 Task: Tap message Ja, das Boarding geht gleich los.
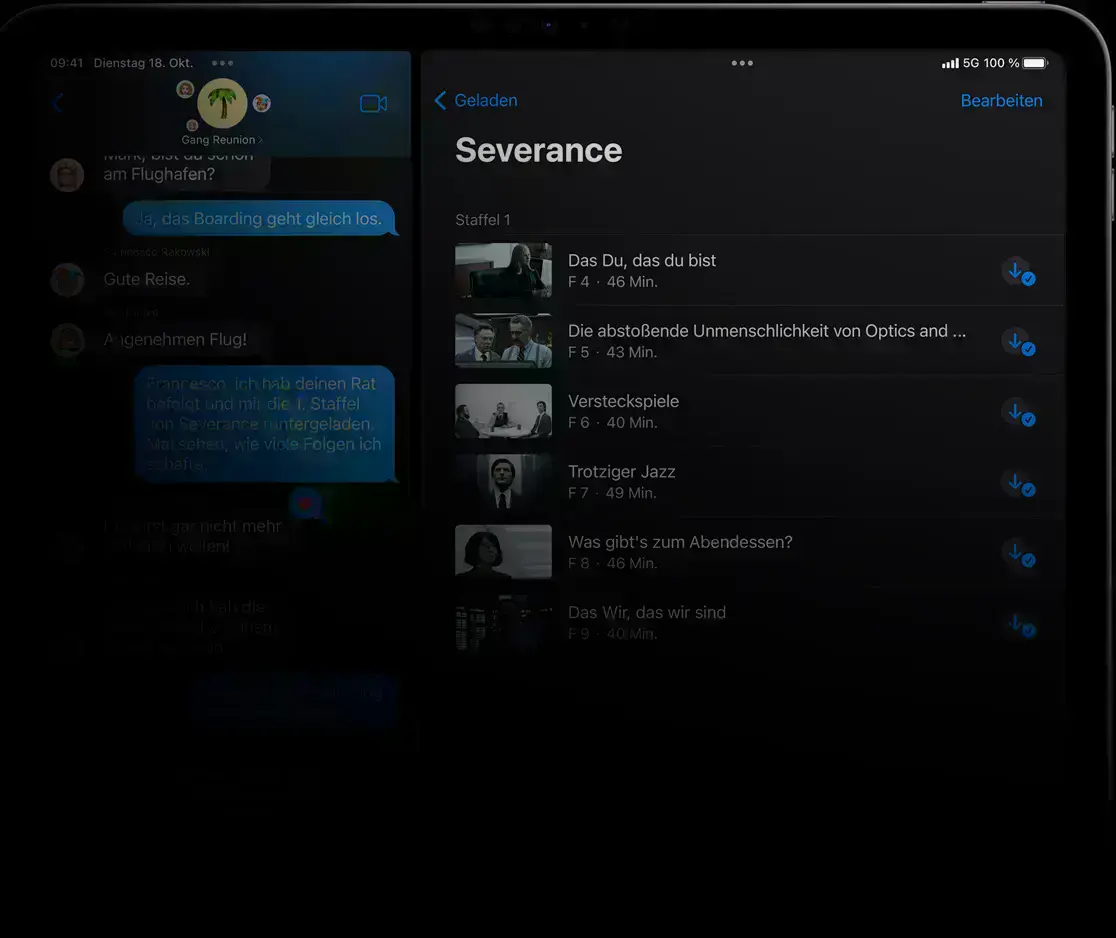(x=259, y=218)
